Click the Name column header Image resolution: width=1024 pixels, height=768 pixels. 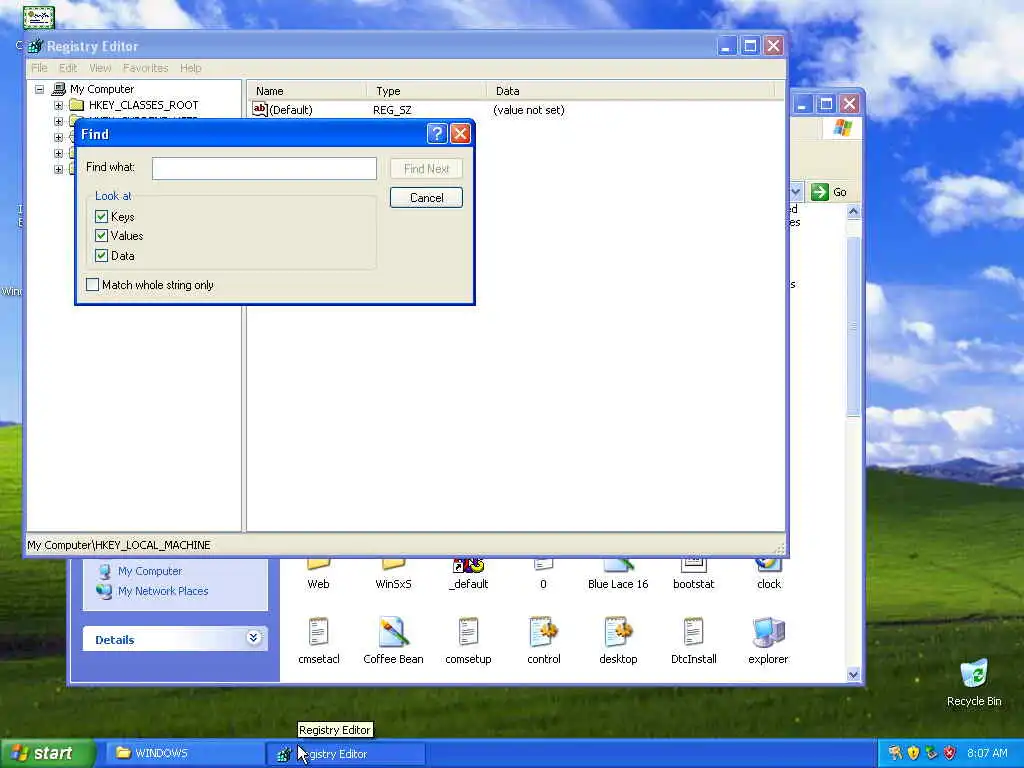coord(307,91)
